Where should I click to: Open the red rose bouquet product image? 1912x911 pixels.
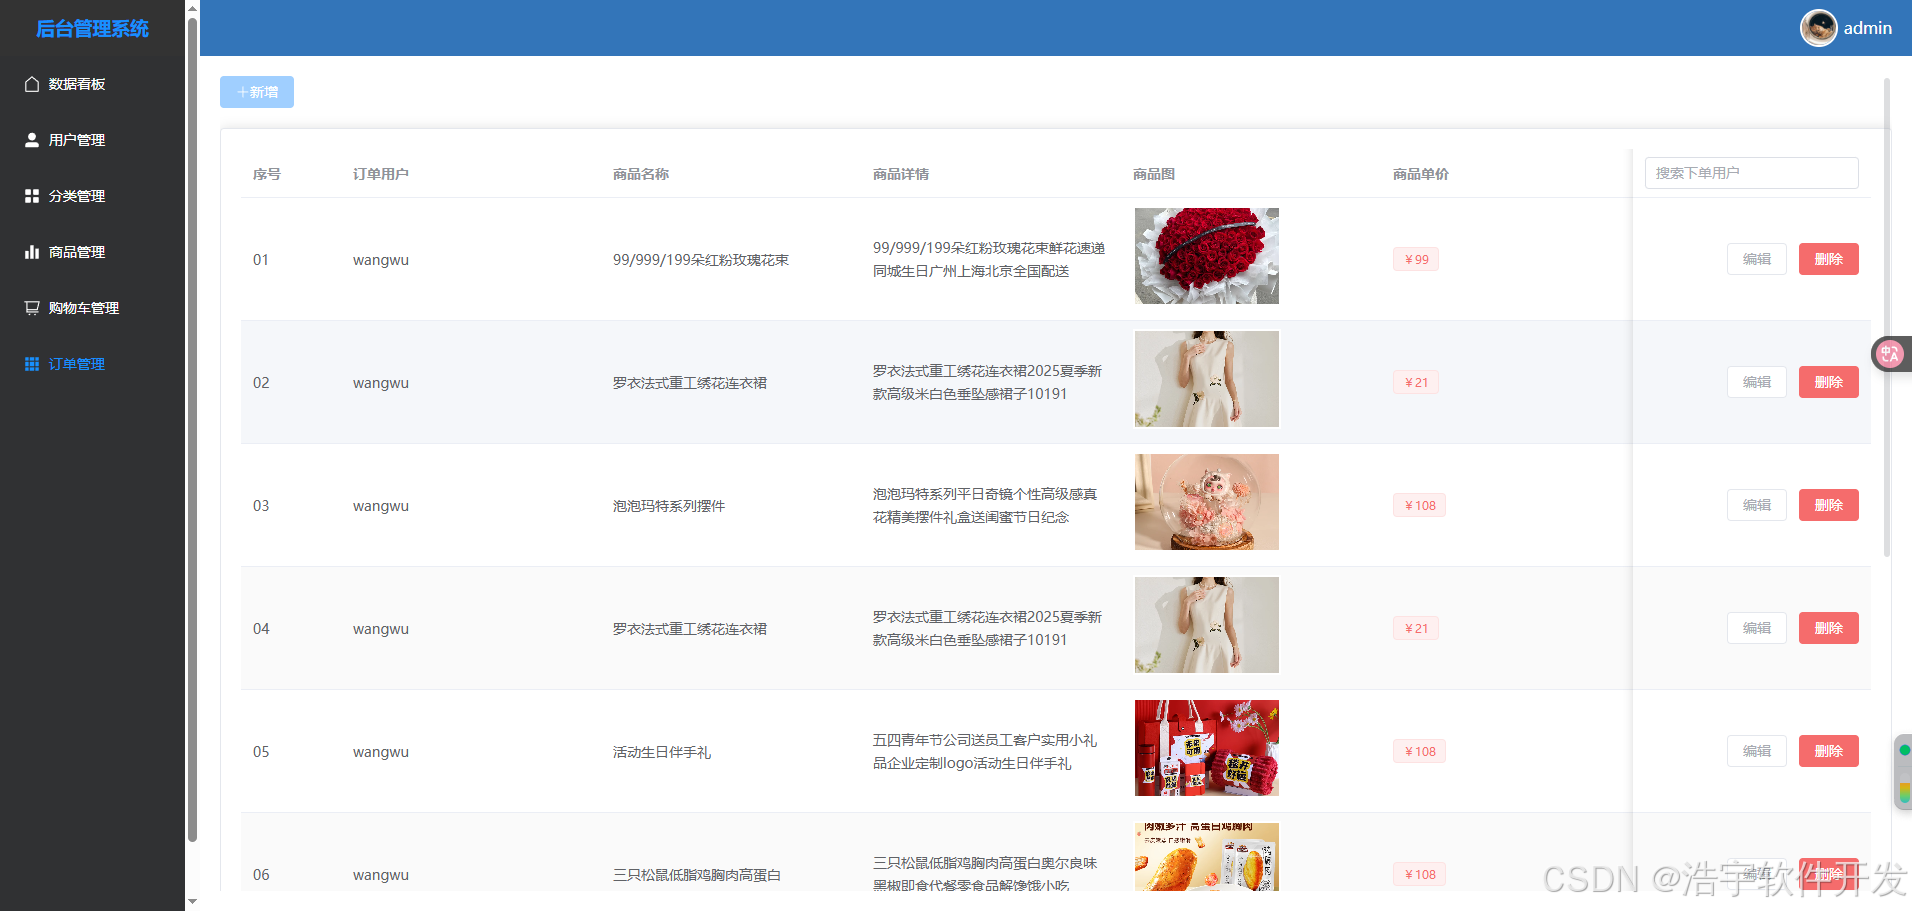pyautogui.click(x=1207, y=256)
